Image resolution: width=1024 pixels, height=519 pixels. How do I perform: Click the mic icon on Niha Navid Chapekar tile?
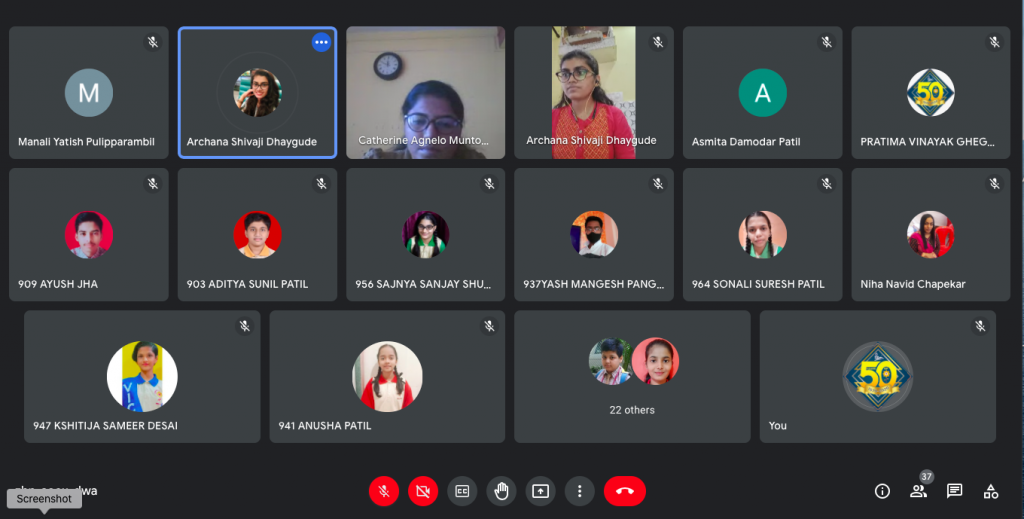(x=995, y=184)
